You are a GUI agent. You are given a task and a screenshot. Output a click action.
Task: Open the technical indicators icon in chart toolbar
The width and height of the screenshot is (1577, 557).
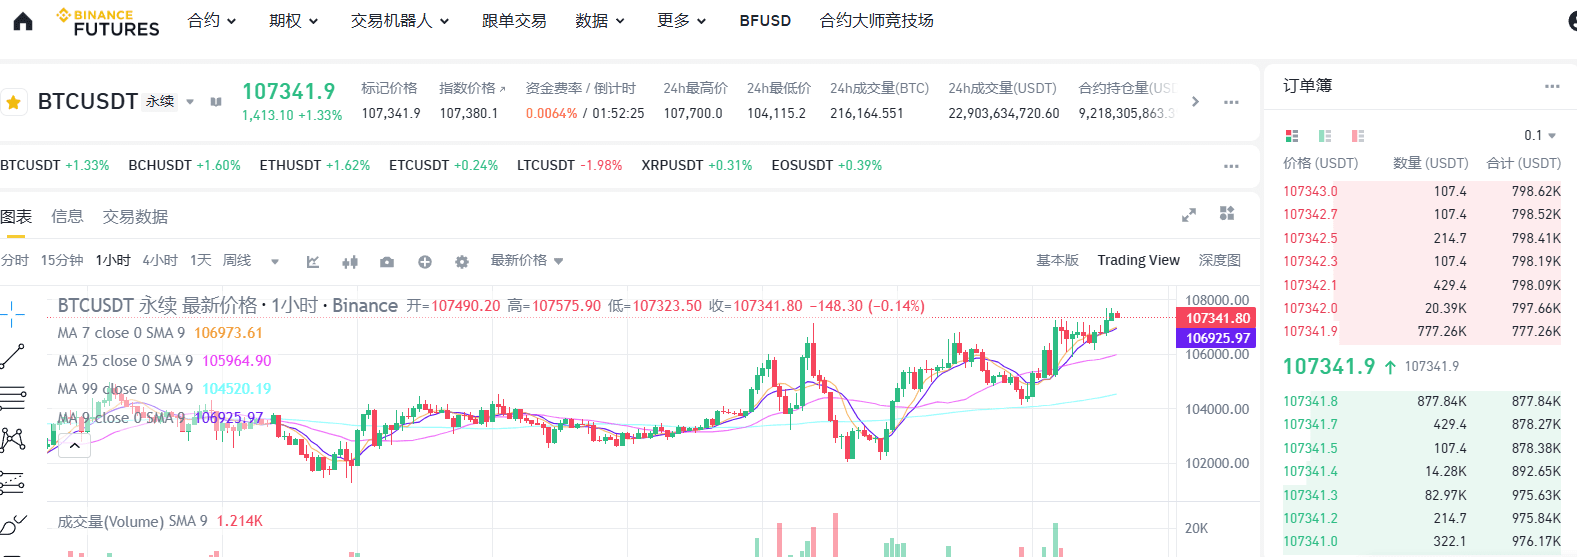coord(313,262)
